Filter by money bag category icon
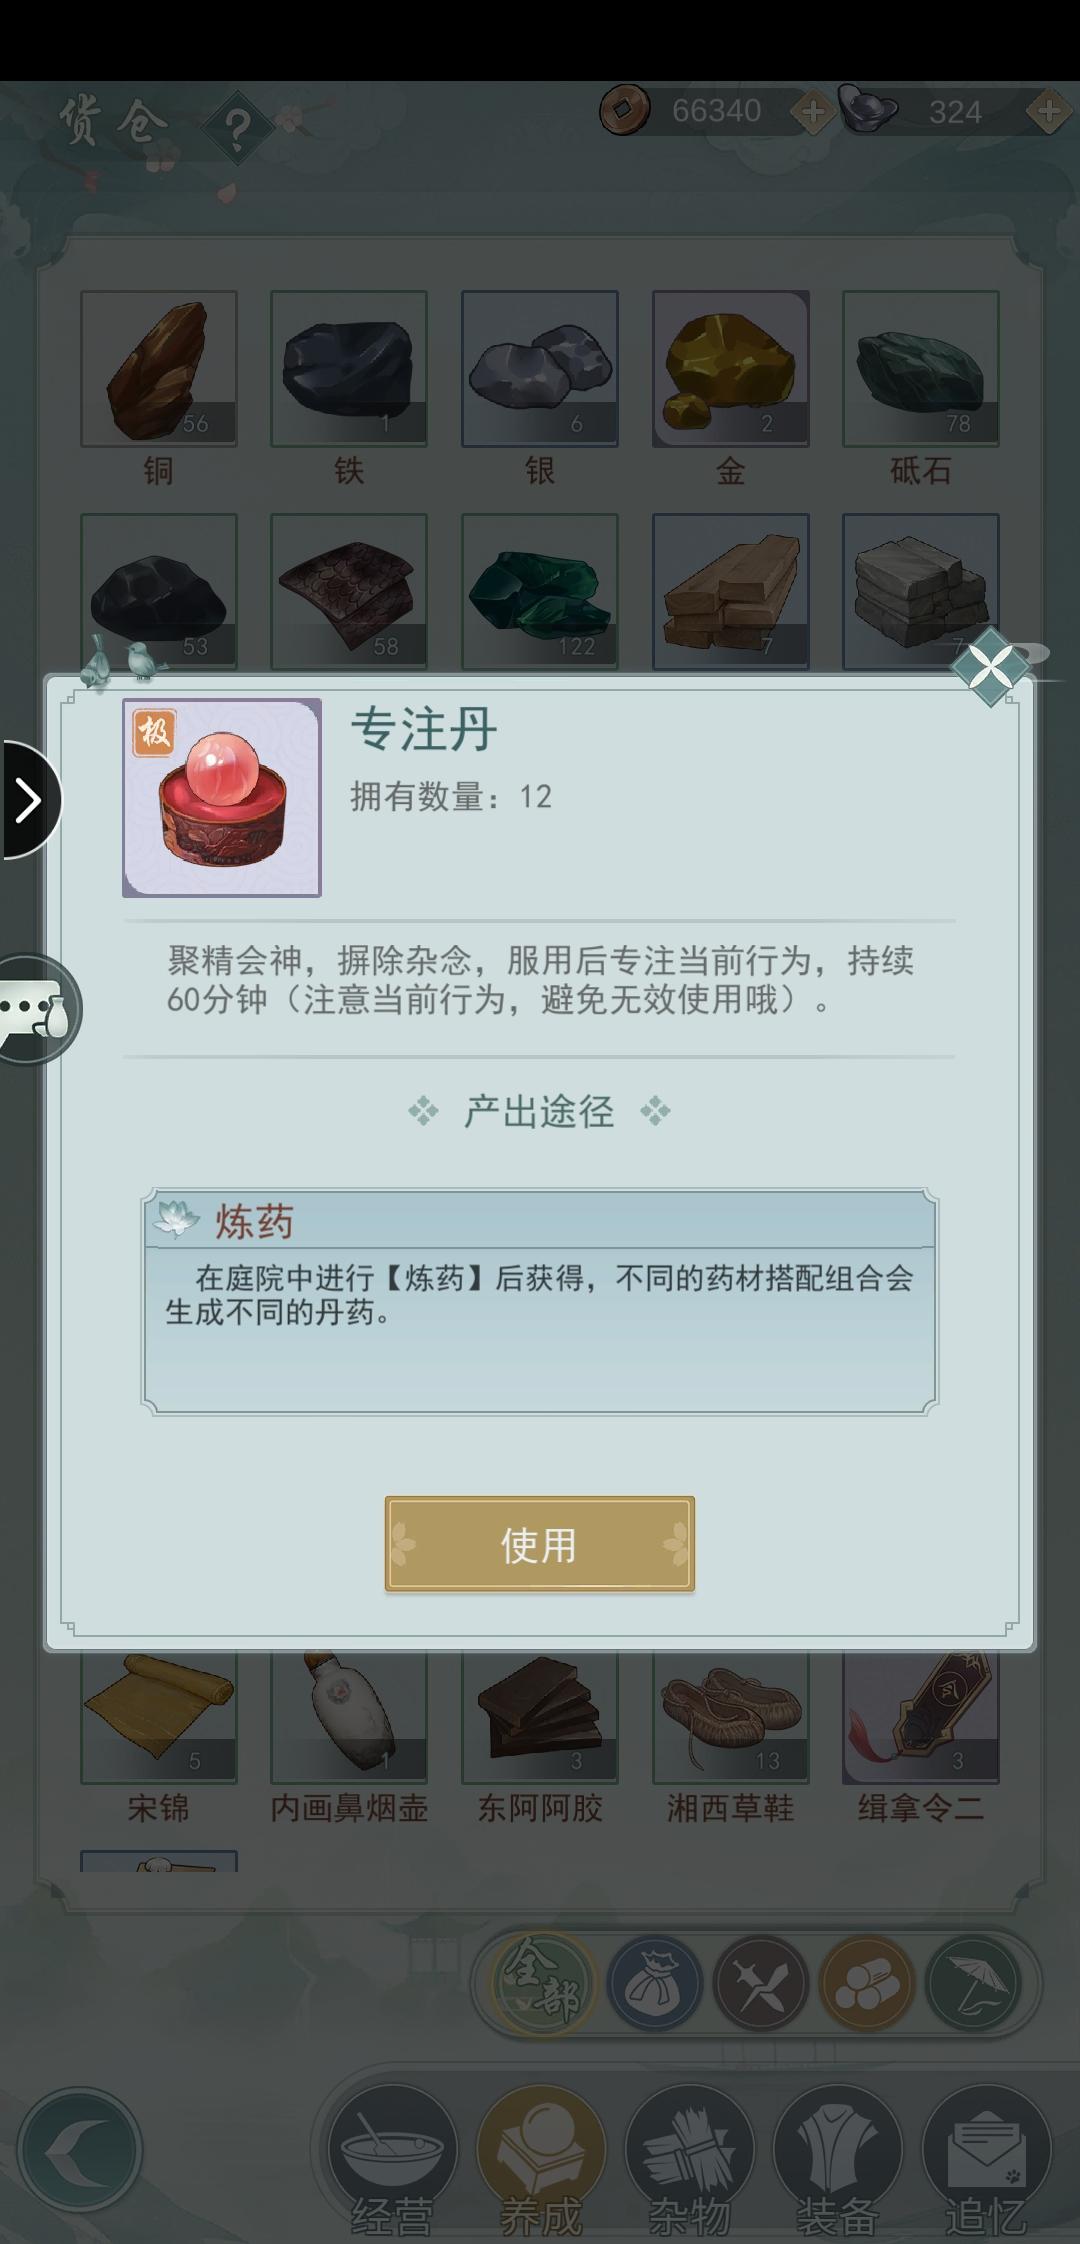This screenshot has width=1080, height=2244. [x=654, y=1983]
